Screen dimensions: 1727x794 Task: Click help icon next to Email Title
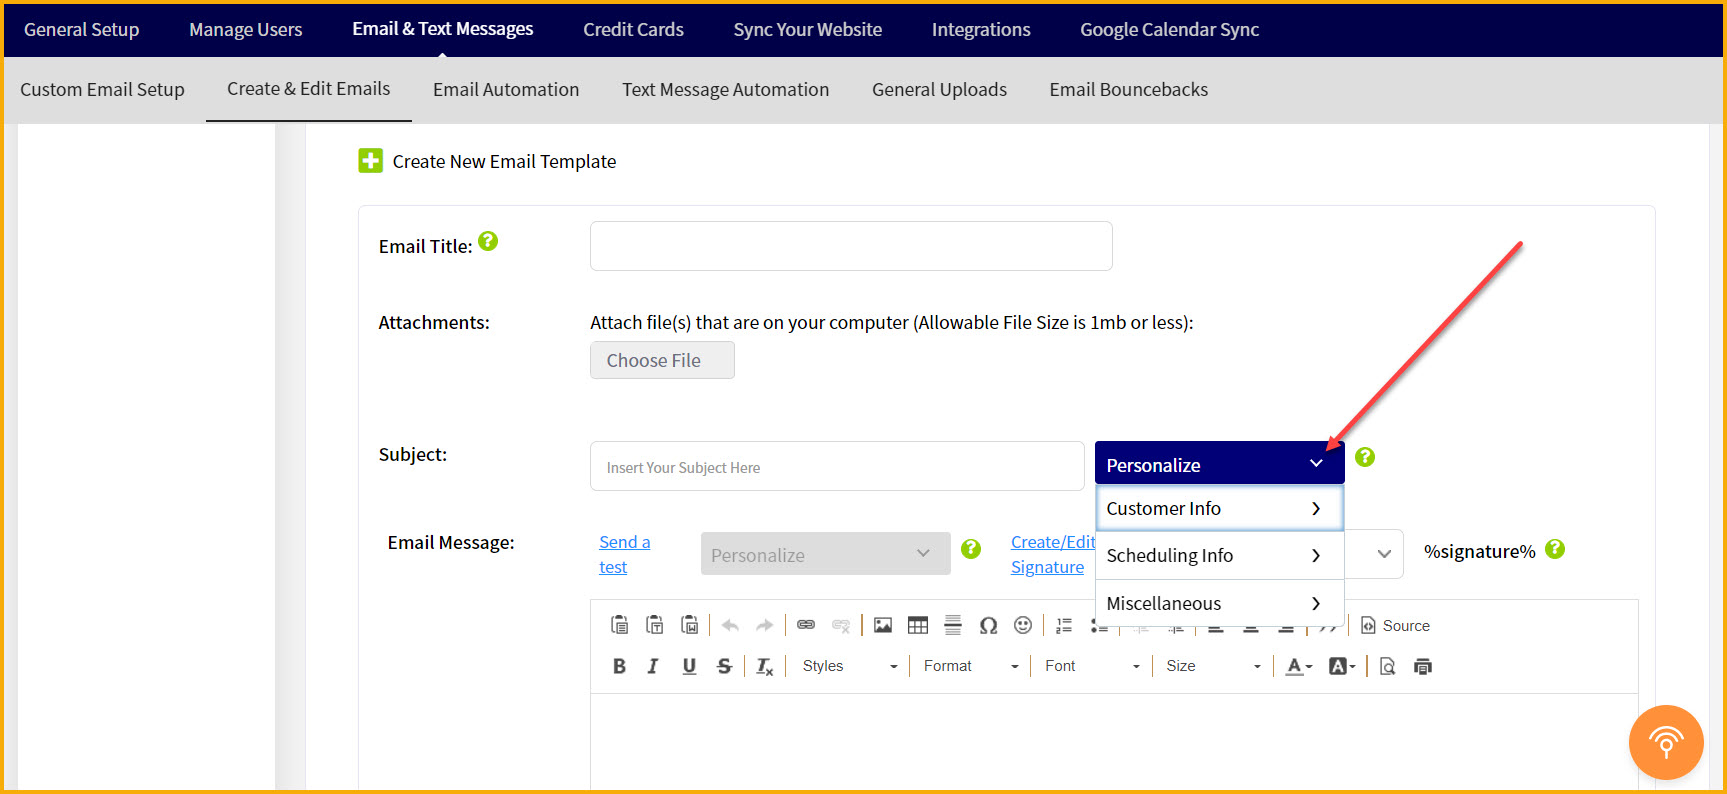[x=488, y=241]
